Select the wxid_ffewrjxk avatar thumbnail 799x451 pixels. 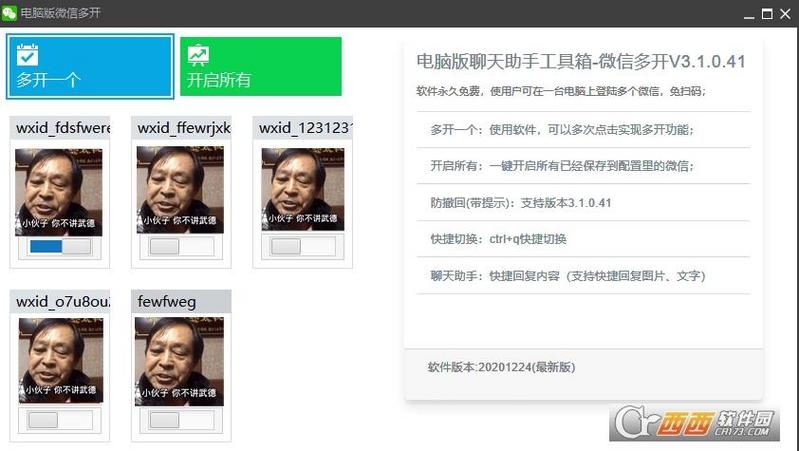click(x=180, y=190)
